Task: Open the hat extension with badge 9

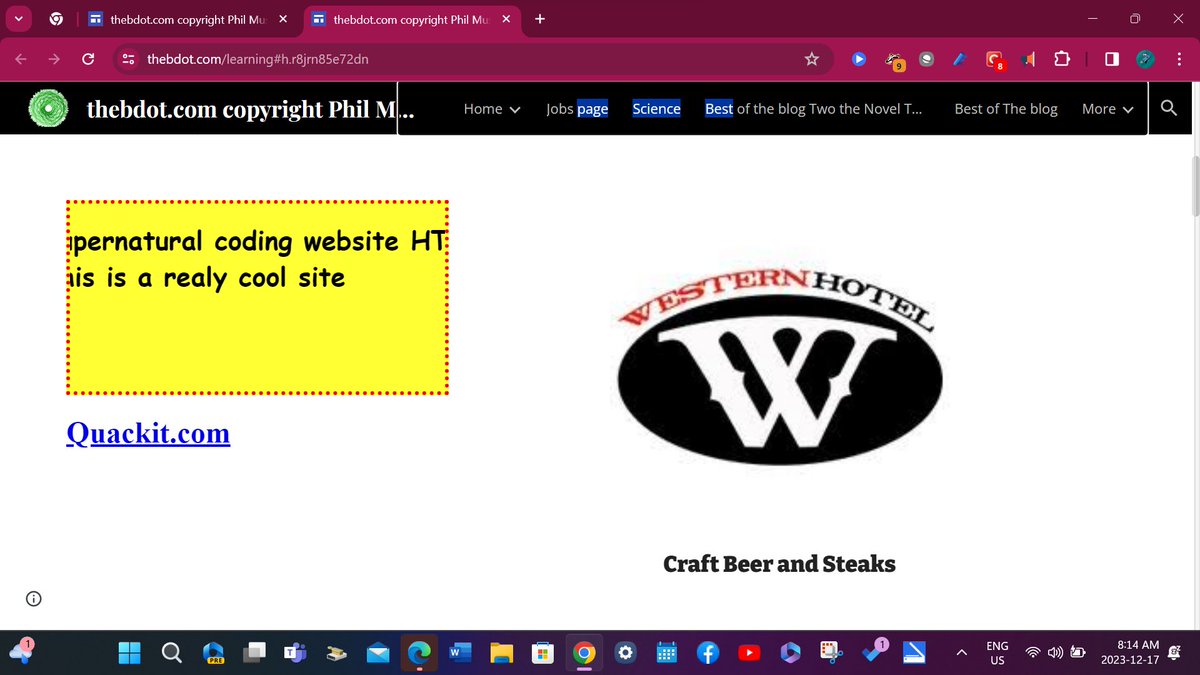Action: pos(894,60)
